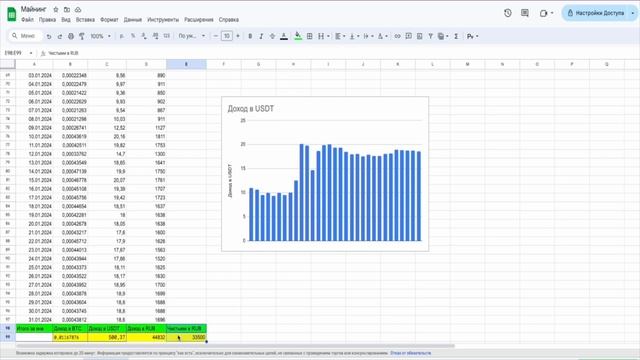The image size is (640, 360).
Task: Open the name box dropdown
Action: tap(31, 53)
